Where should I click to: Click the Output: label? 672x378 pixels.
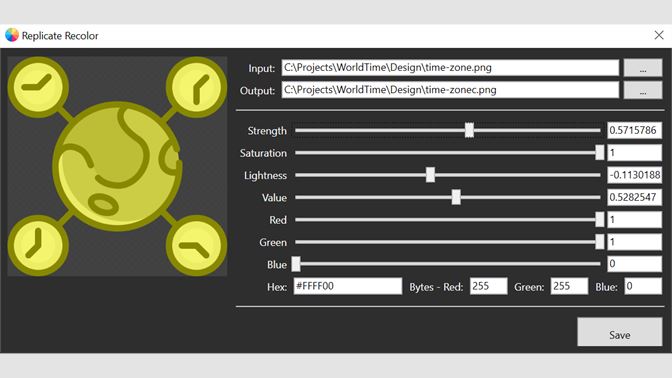point(257,91)
